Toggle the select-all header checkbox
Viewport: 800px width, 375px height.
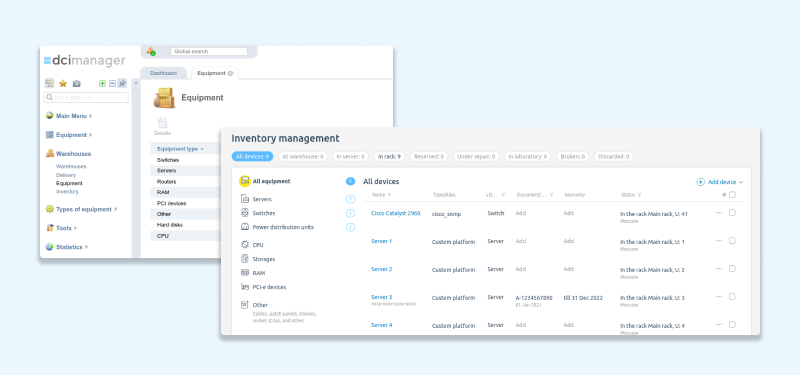(x=732, y=194)
